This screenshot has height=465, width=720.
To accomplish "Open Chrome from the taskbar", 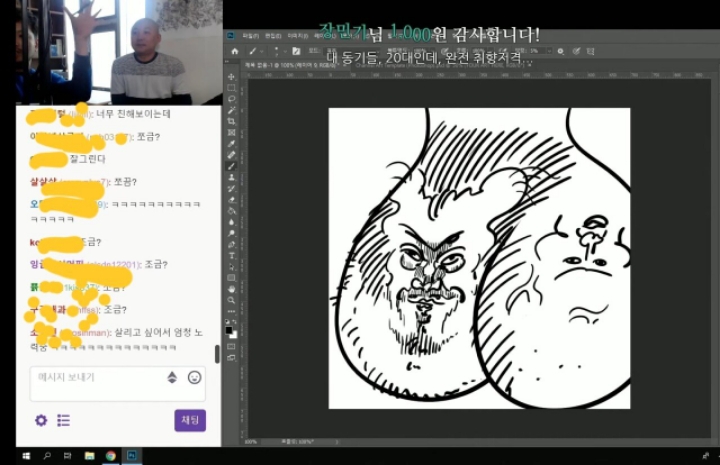I will (111, 456).
